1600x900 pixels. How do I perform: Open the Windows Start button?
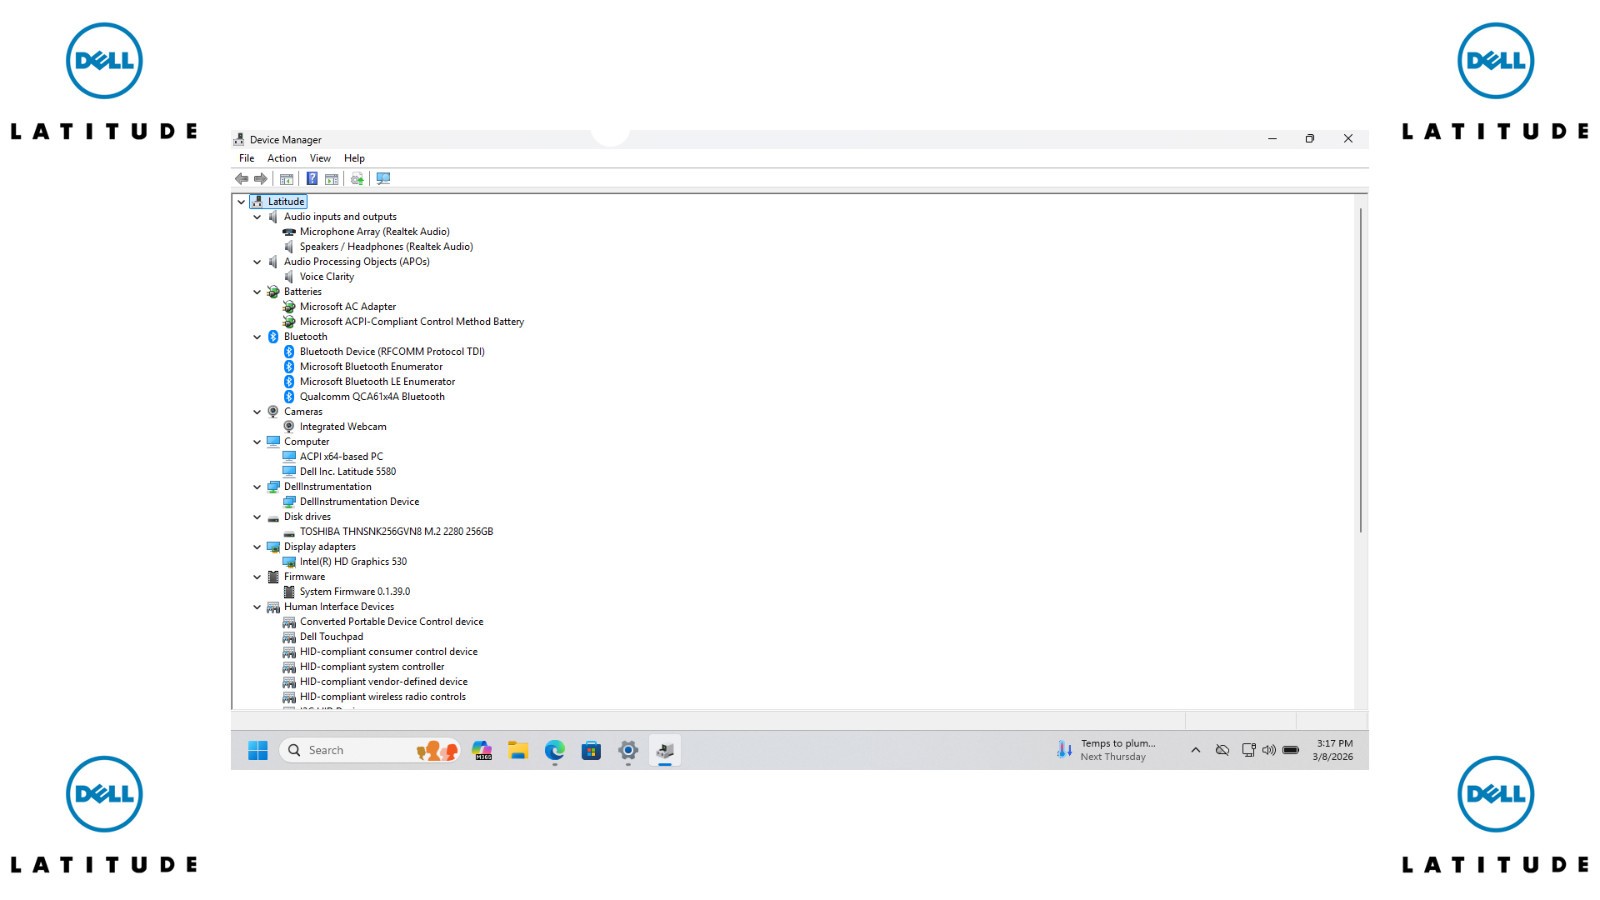pyautogui.click(x=258, y=751)
